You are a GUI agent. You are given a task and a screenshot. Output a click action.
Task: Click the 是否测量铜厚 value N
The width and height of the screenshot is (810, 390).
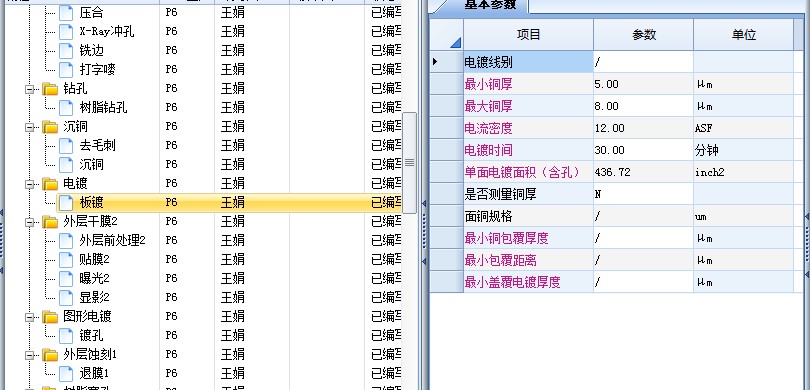(643, 194)
